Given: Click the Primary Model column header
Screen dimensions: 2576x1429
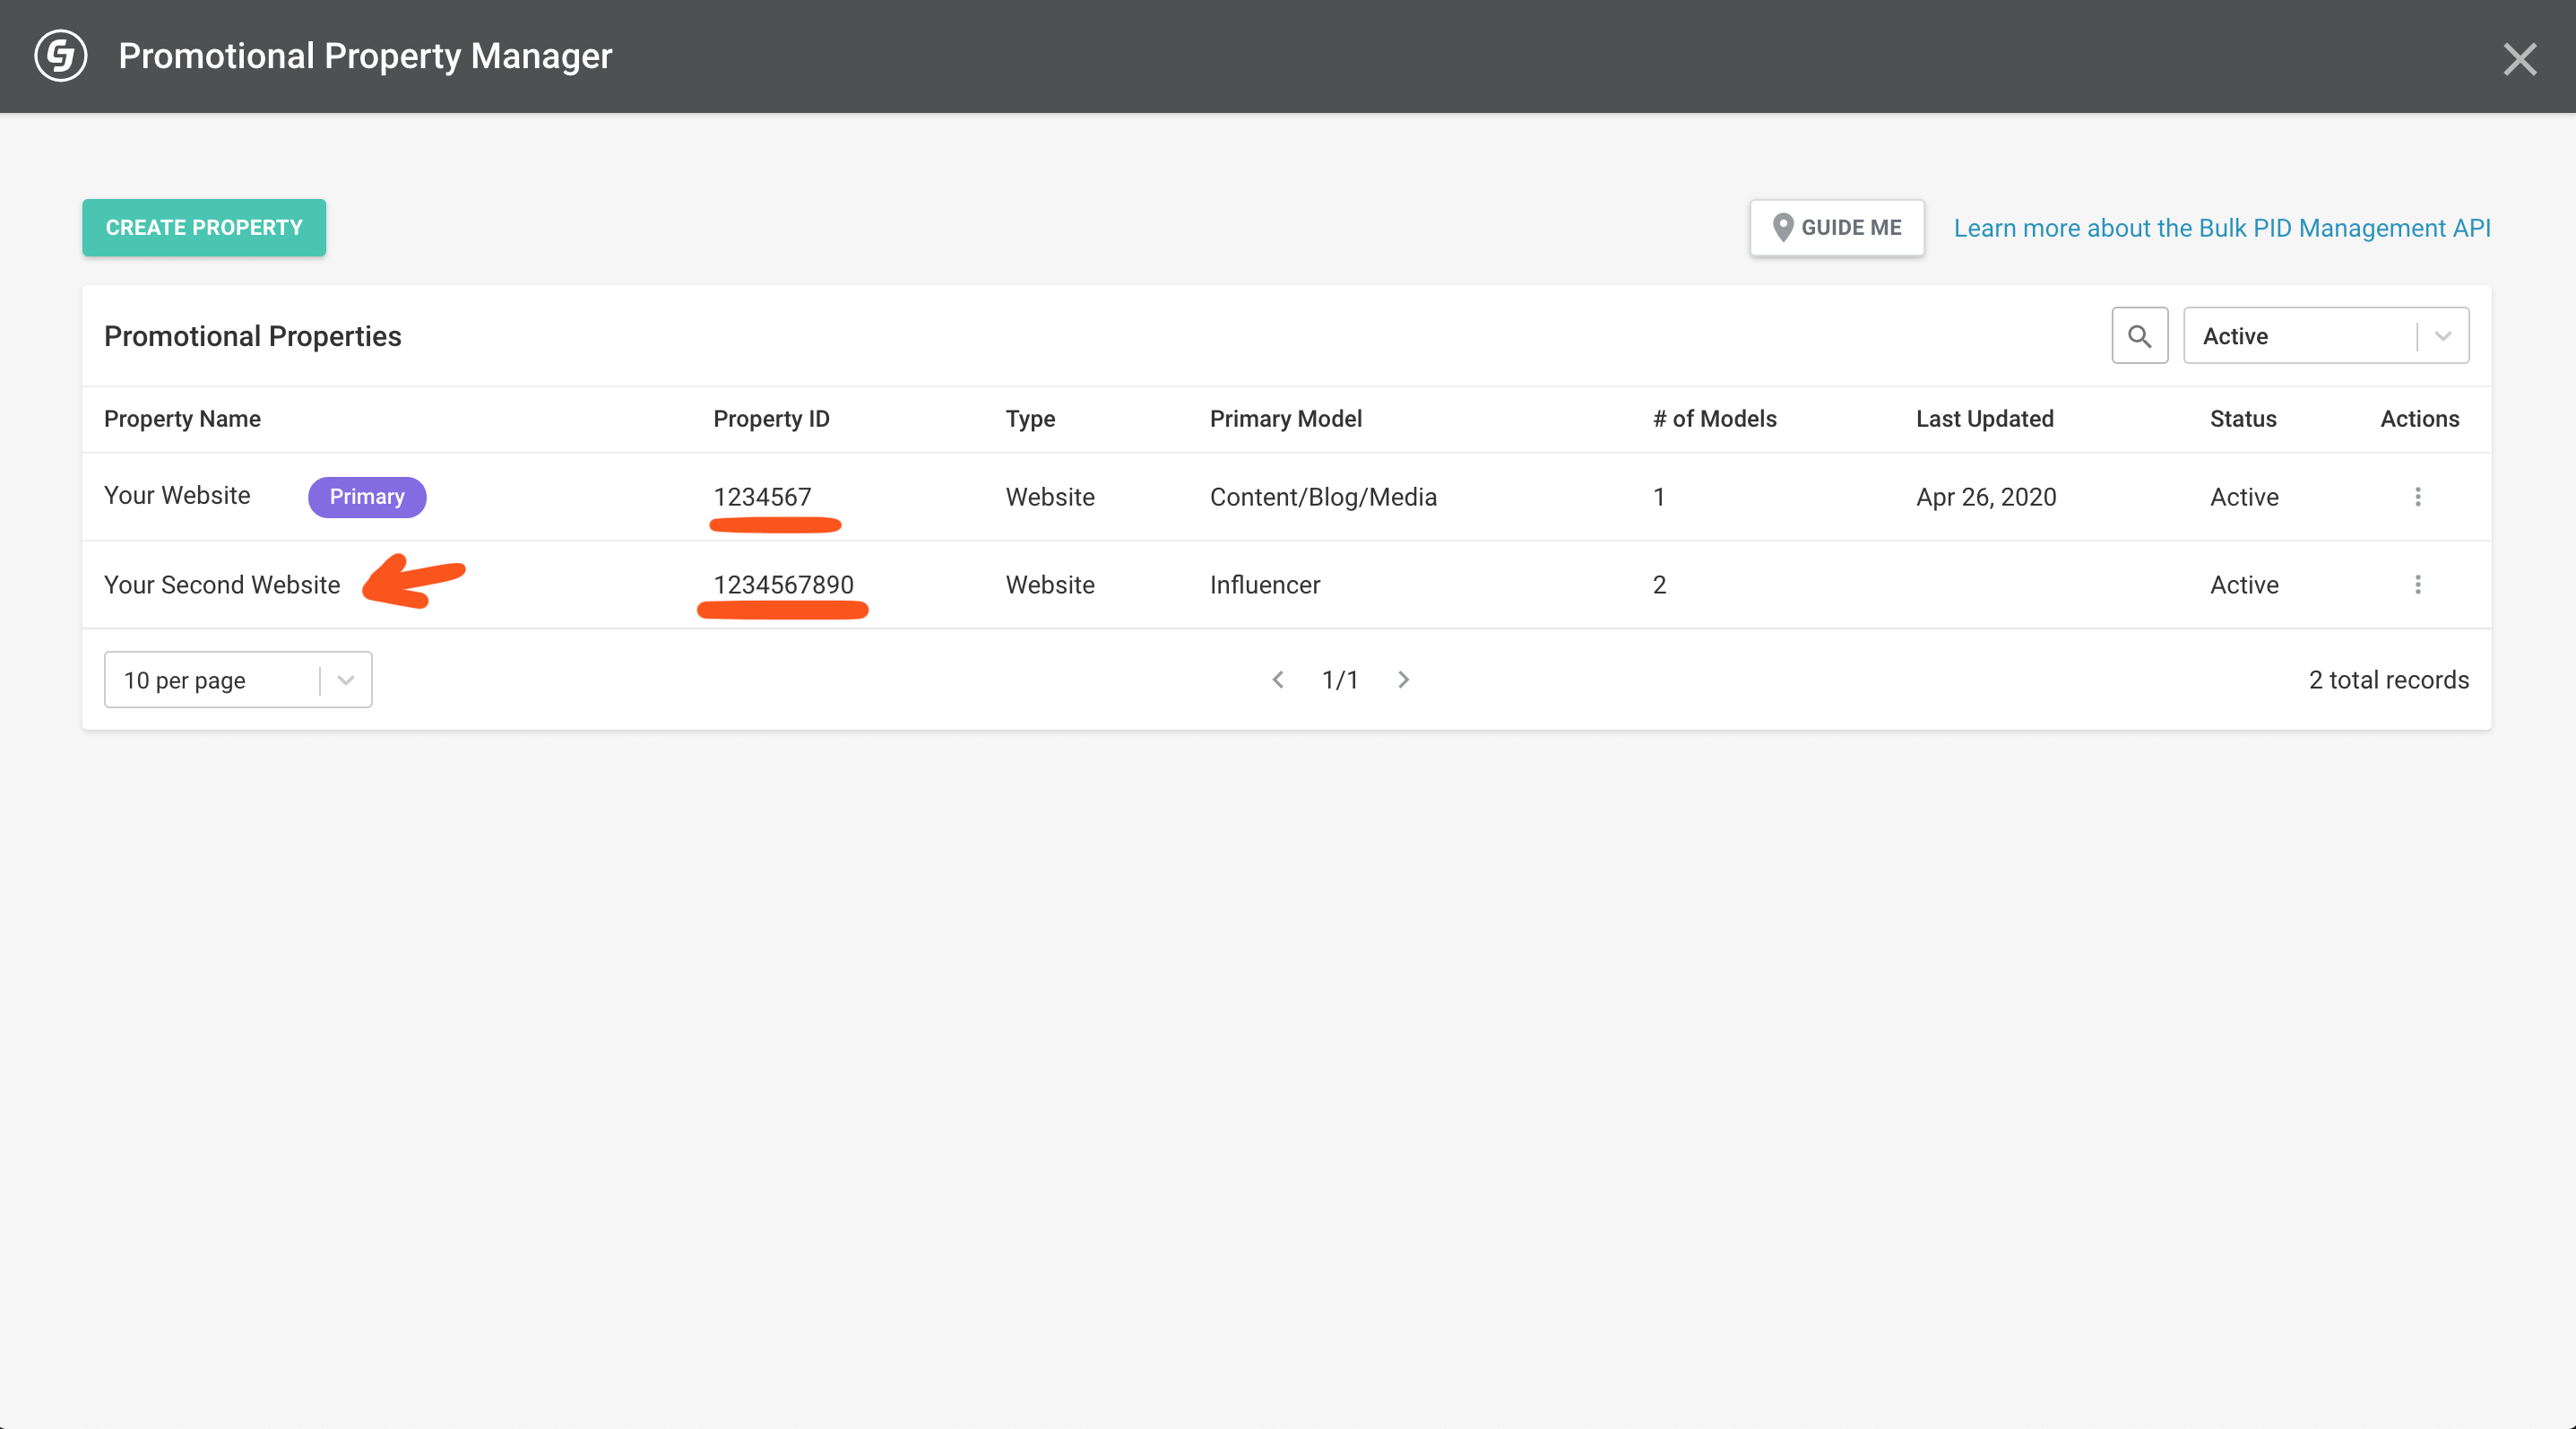Looking at the screenshot, I should pos(1285,419).
